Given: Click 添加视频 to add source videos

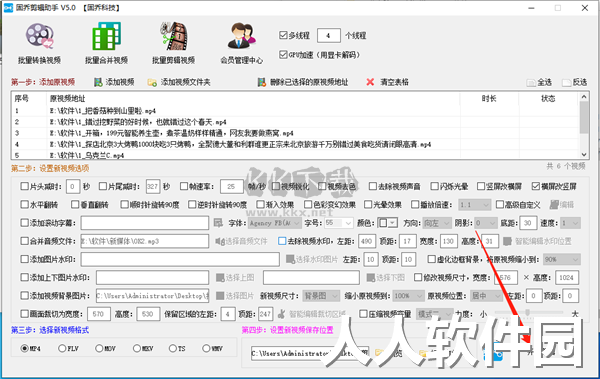Looking at the screenshot, I should [114, 82].
